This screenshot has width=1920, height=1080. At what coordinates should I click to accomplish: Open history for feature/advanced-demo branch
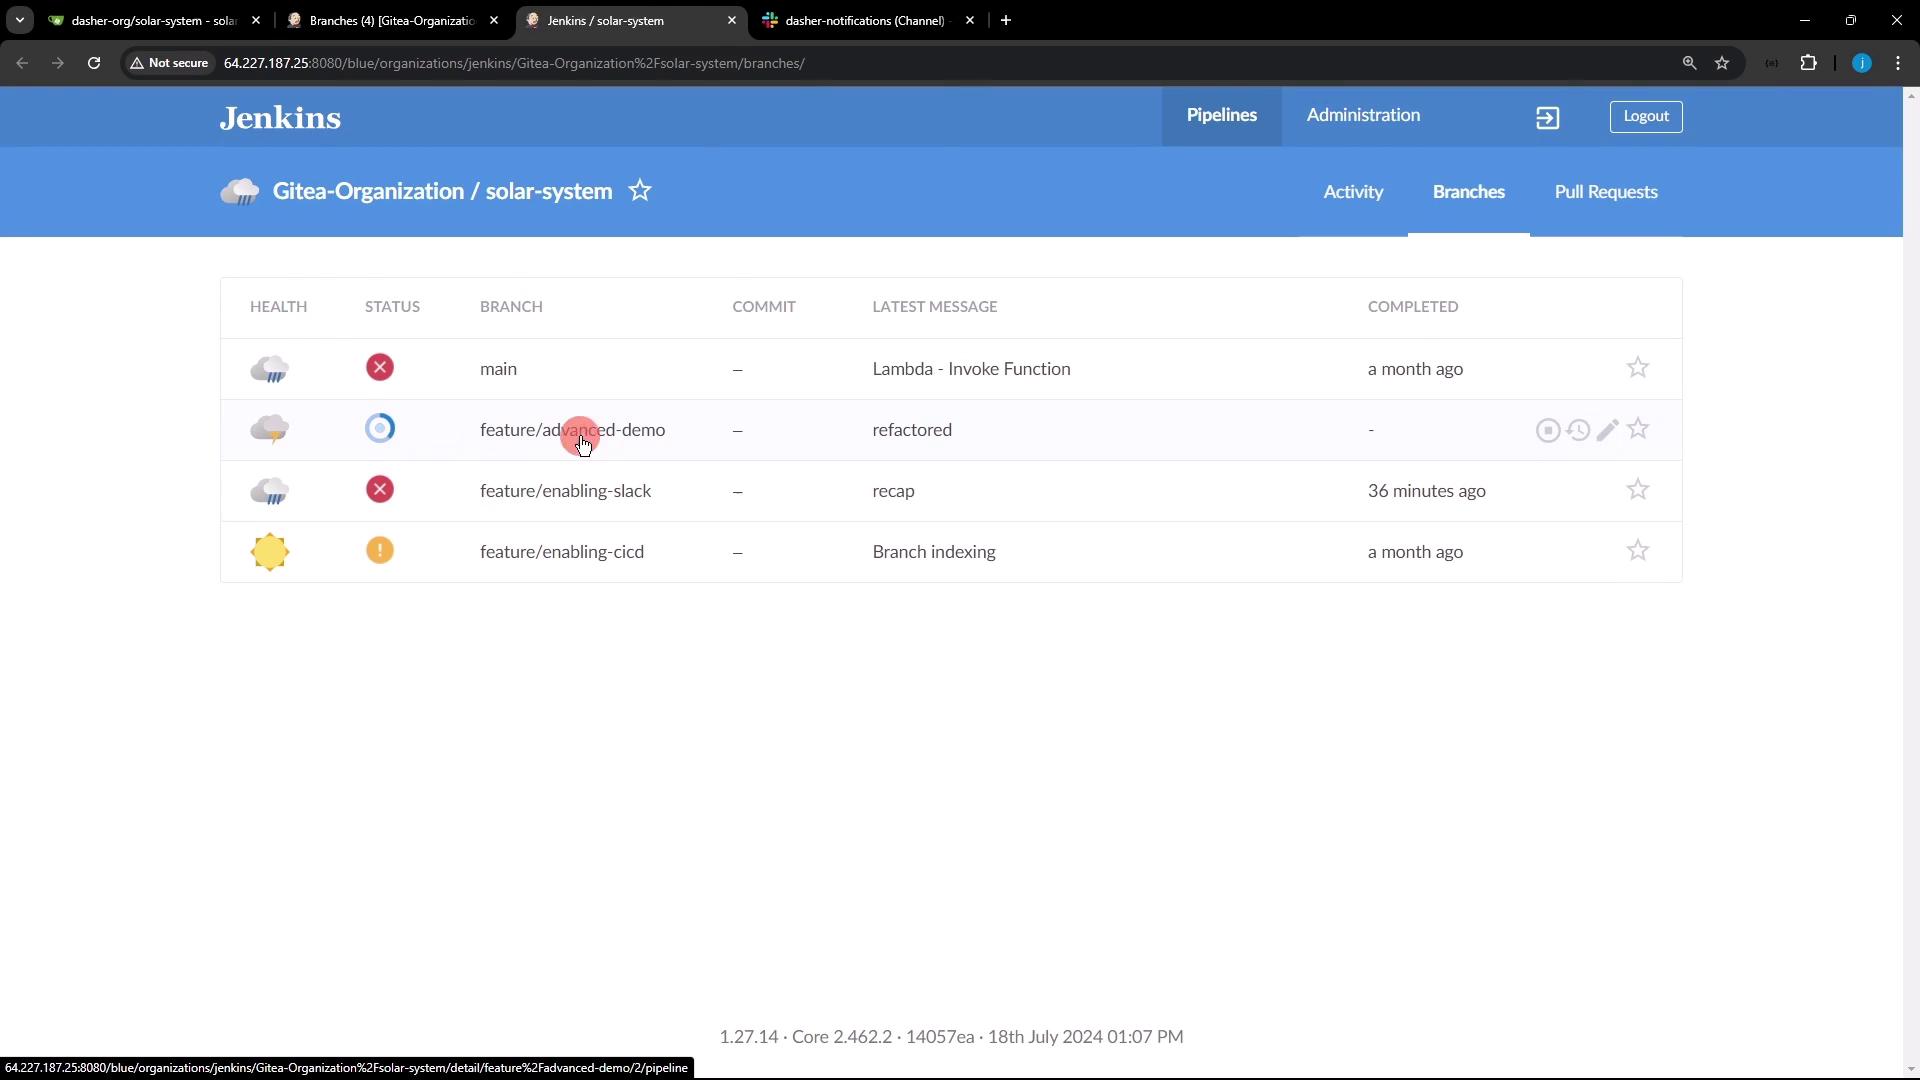[x=1578, y=430]
